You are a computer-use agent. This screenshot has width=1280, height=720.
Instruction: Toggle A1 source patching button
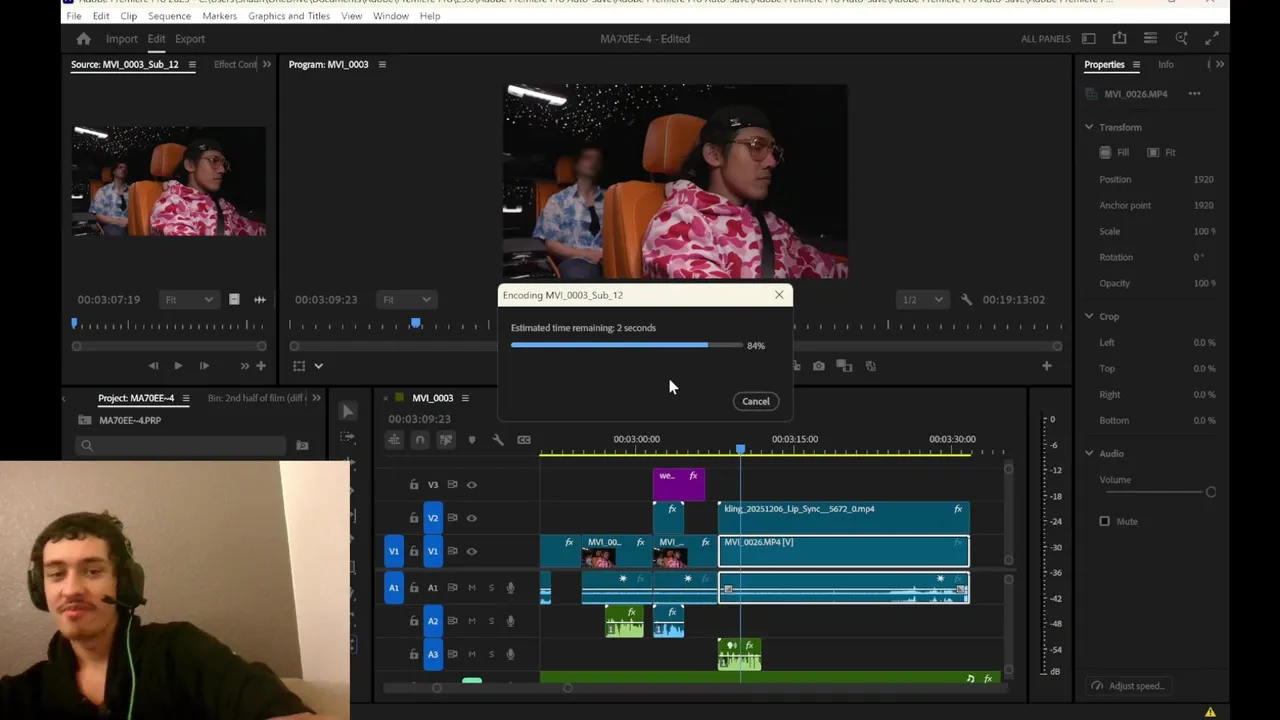pyautogui.click(x=394, y=588)
